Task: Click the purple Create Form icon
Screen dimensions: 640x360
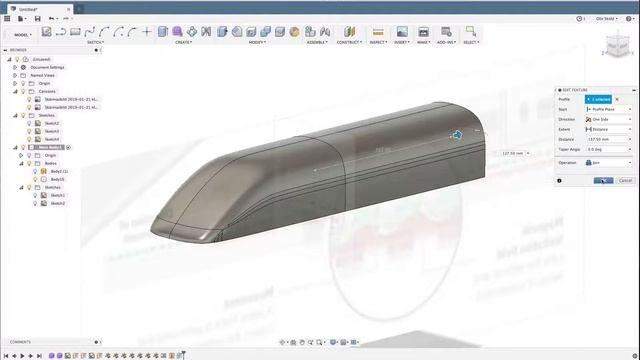Action: tap(177, 32)
